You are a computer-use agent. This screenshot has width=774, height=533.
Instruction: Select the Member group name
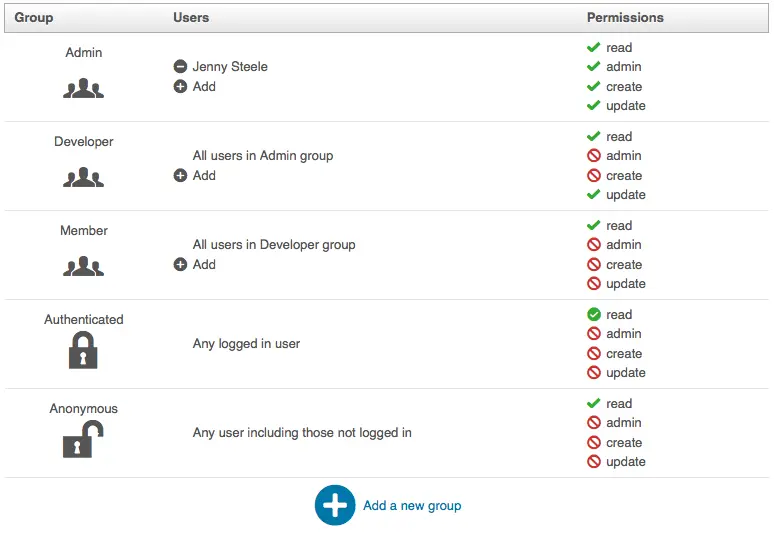tap(83, 230)
